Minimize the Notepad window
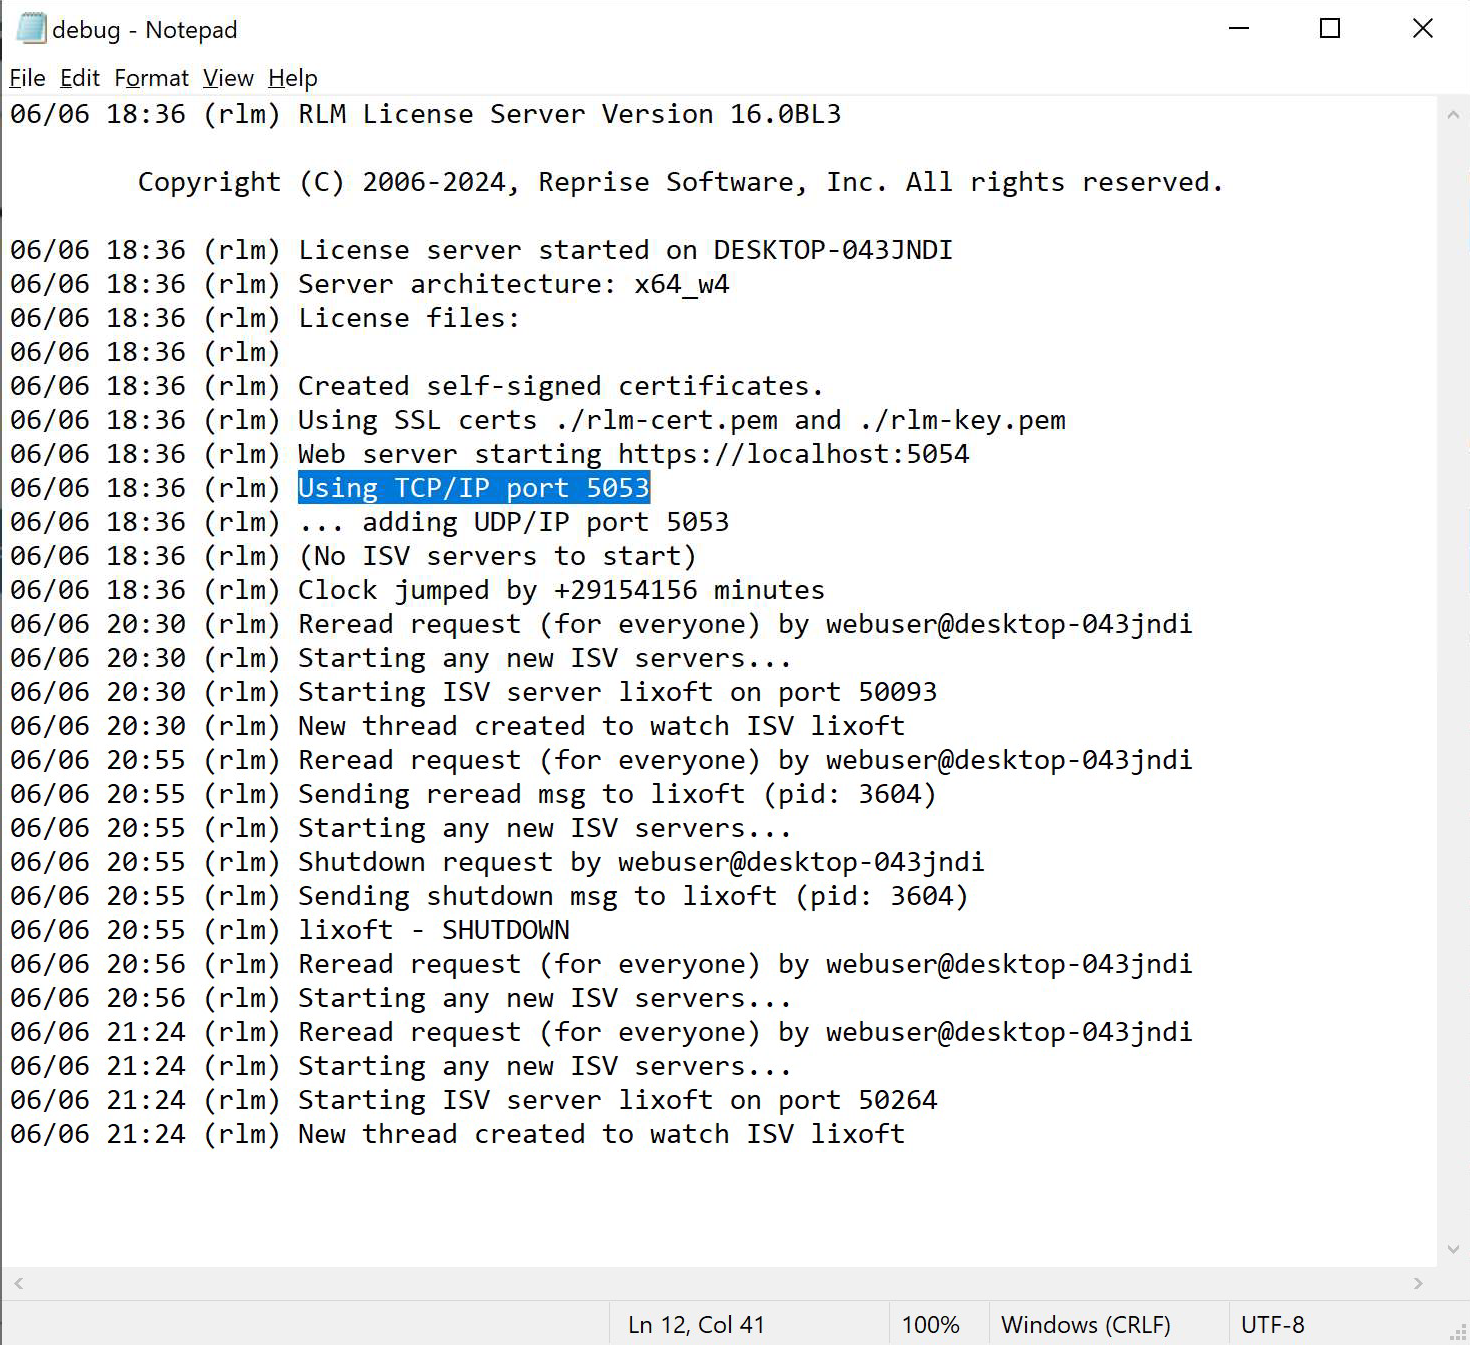The image size is (1470, 1345). pos(1239,29)
